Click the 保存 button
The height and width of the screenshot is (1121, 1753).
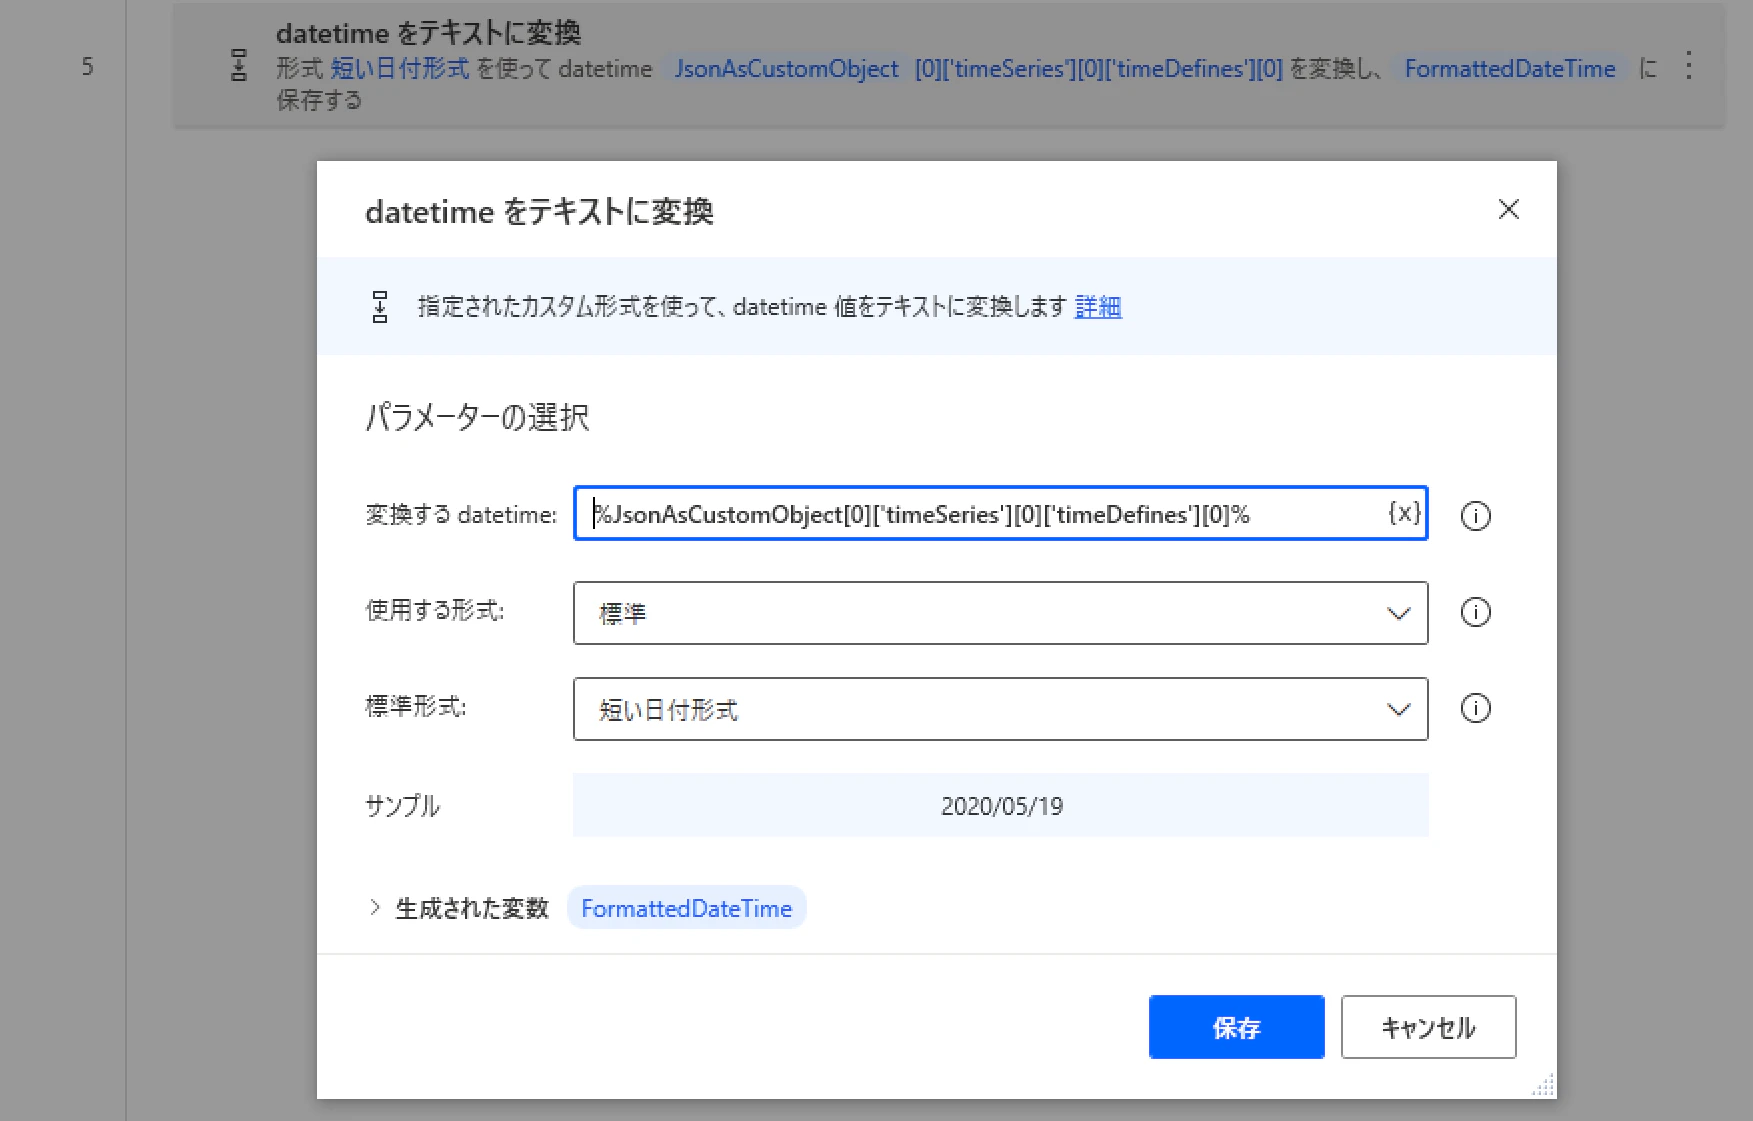pyautogui.click(x=1236, y=1027)
